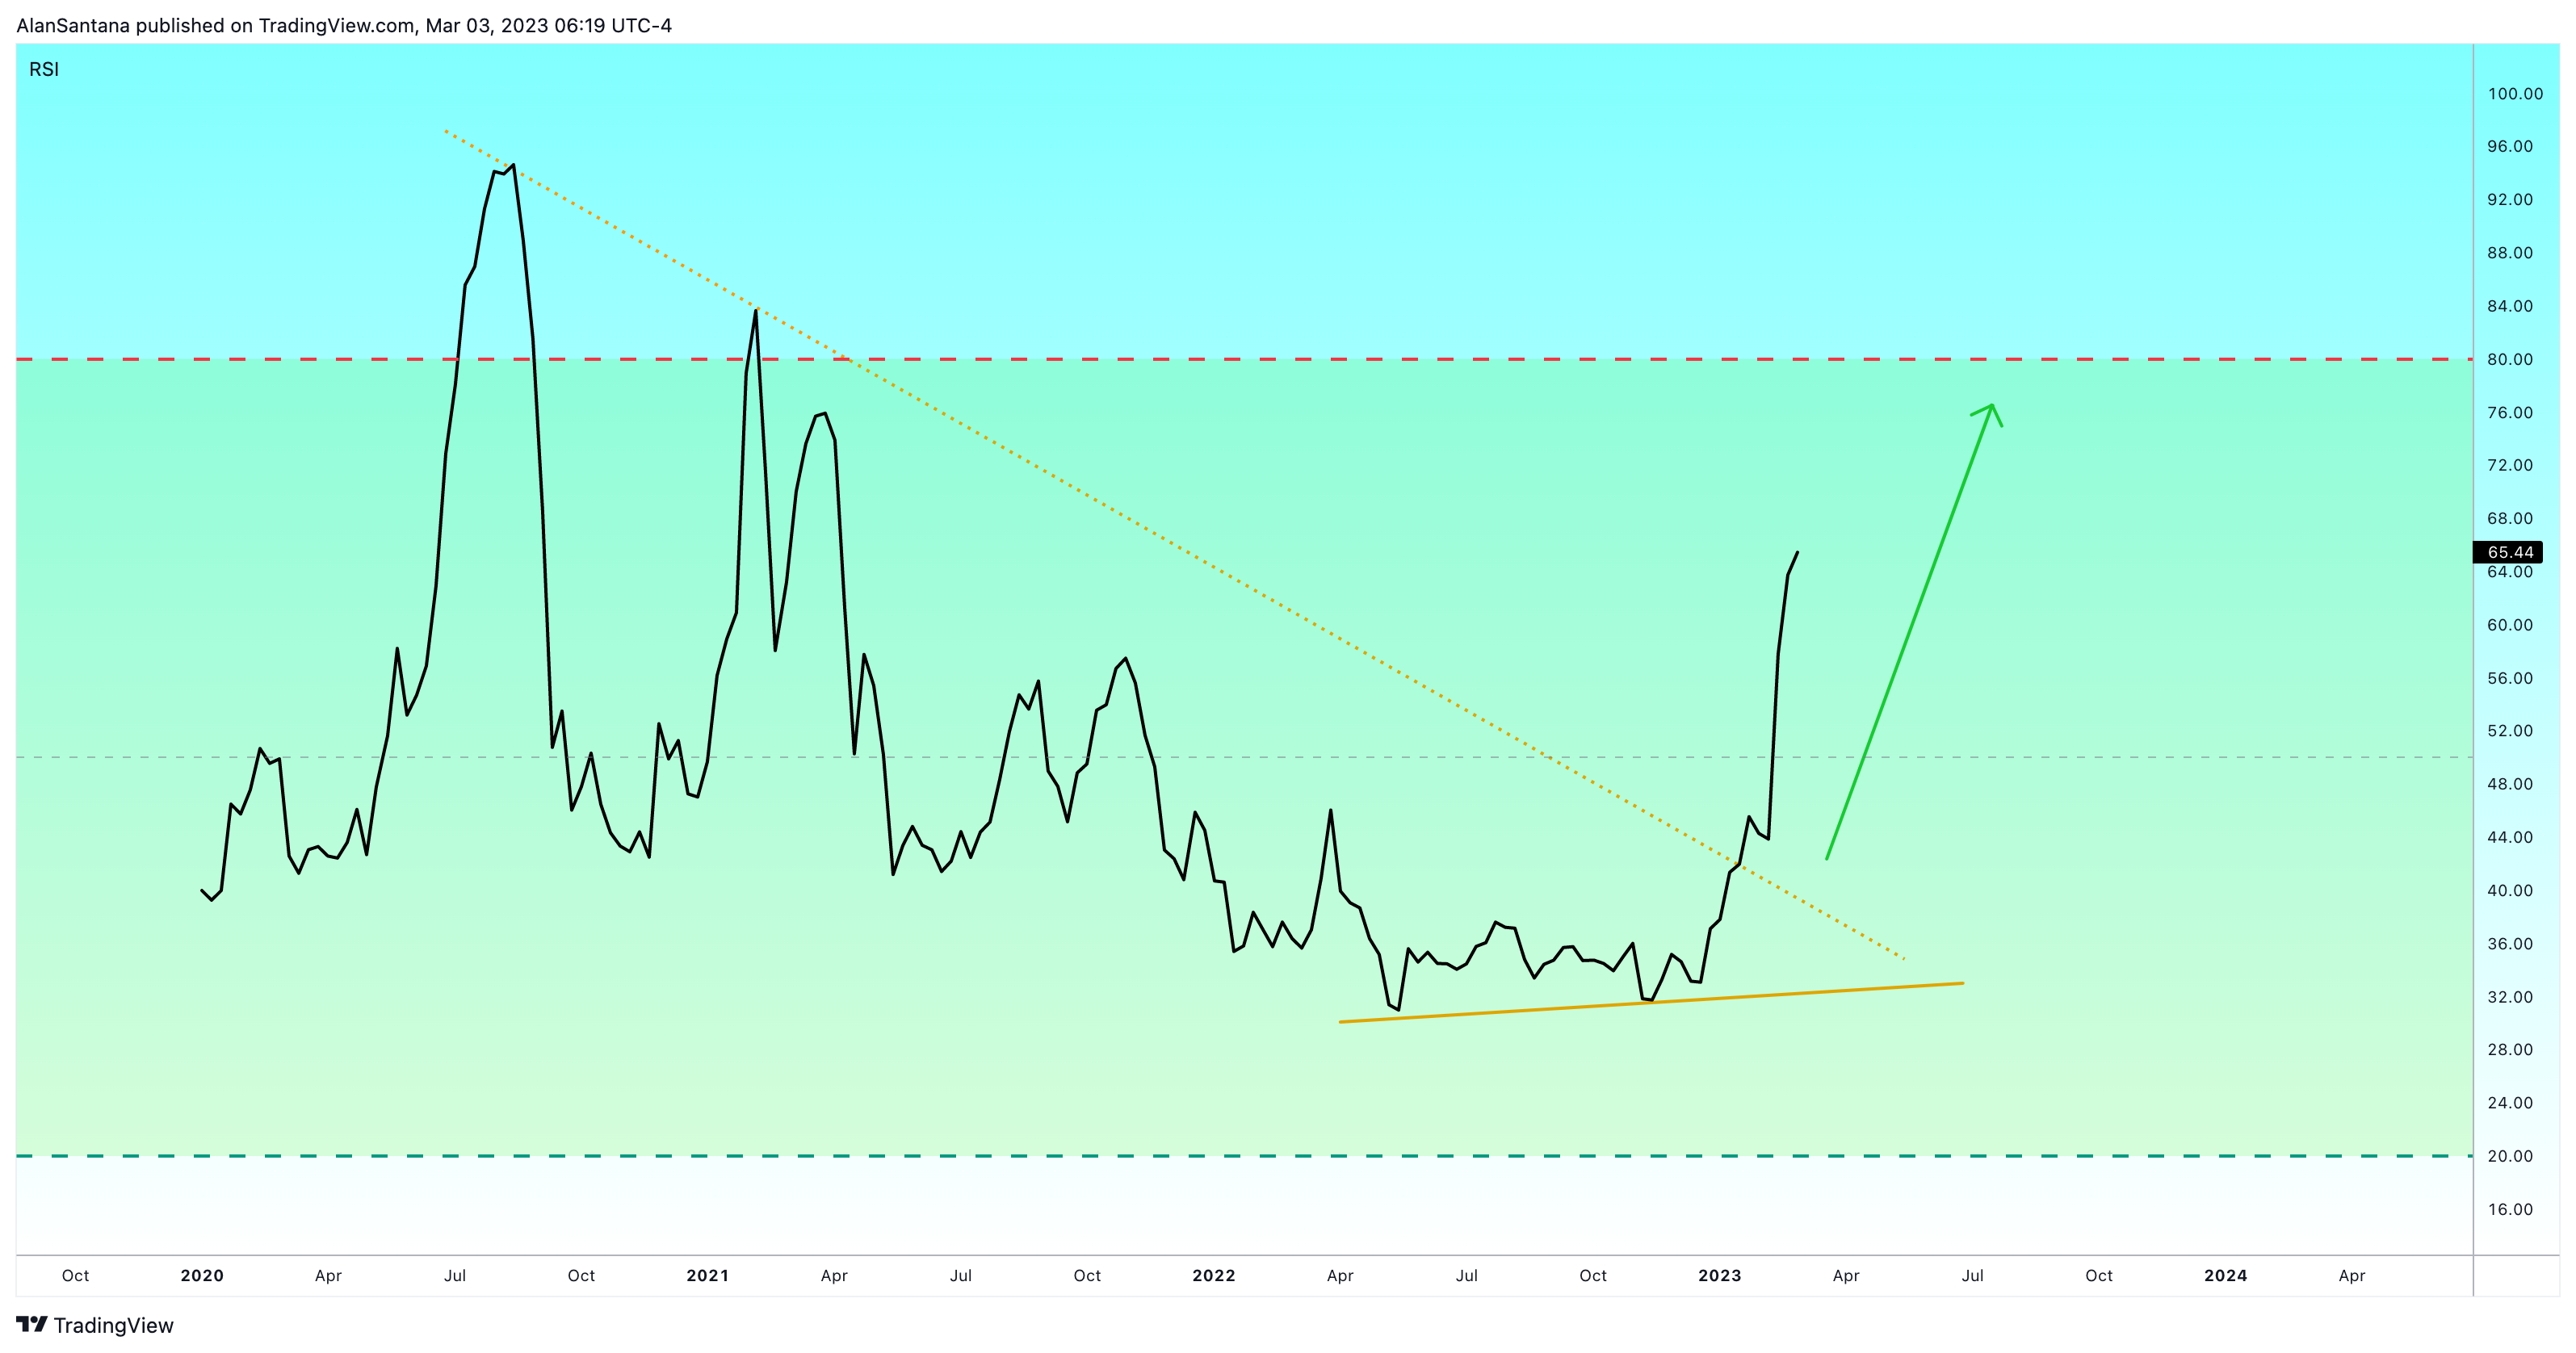Screen dimensions: 2576x1353
Task: Click the 2021 year label on time axis
Action: [708, 1276]
